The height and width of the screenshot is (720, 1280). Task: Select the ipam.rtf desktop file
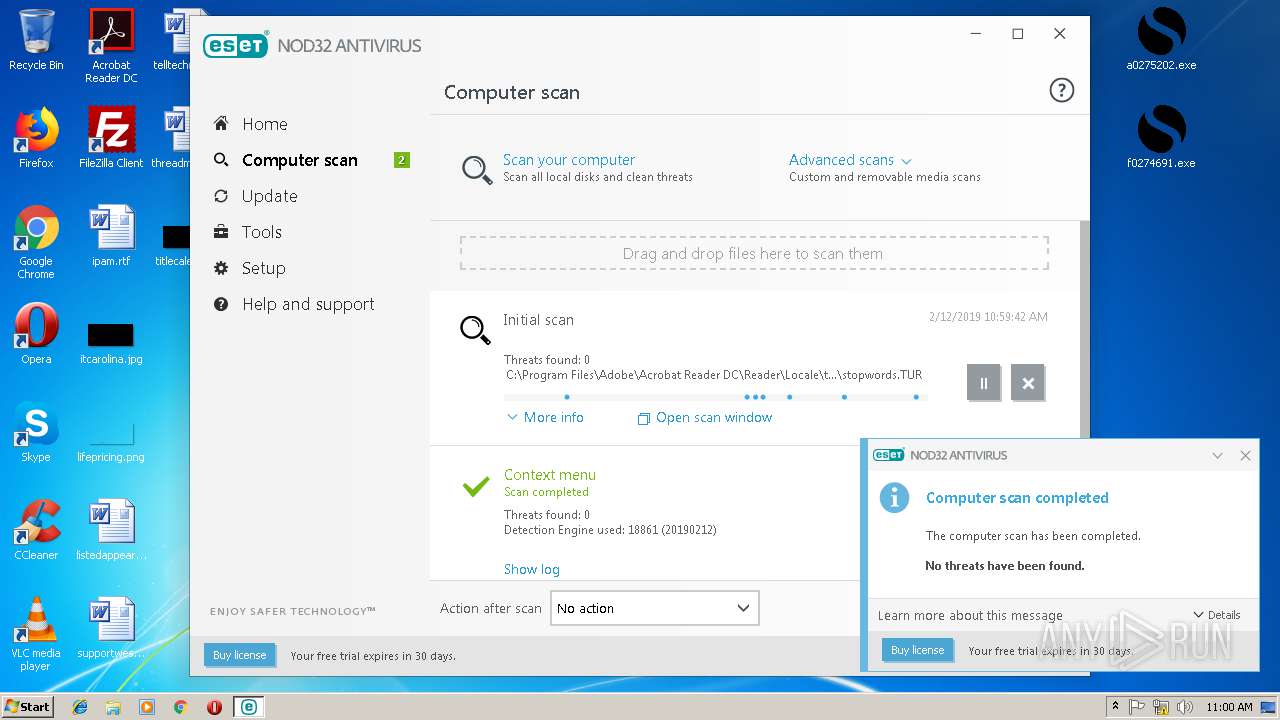tap(111, 236)
